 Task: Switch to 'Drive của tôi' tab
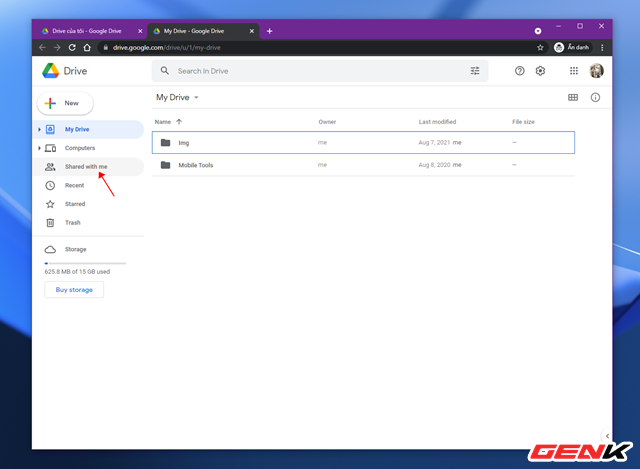click(x=87, y=31)
